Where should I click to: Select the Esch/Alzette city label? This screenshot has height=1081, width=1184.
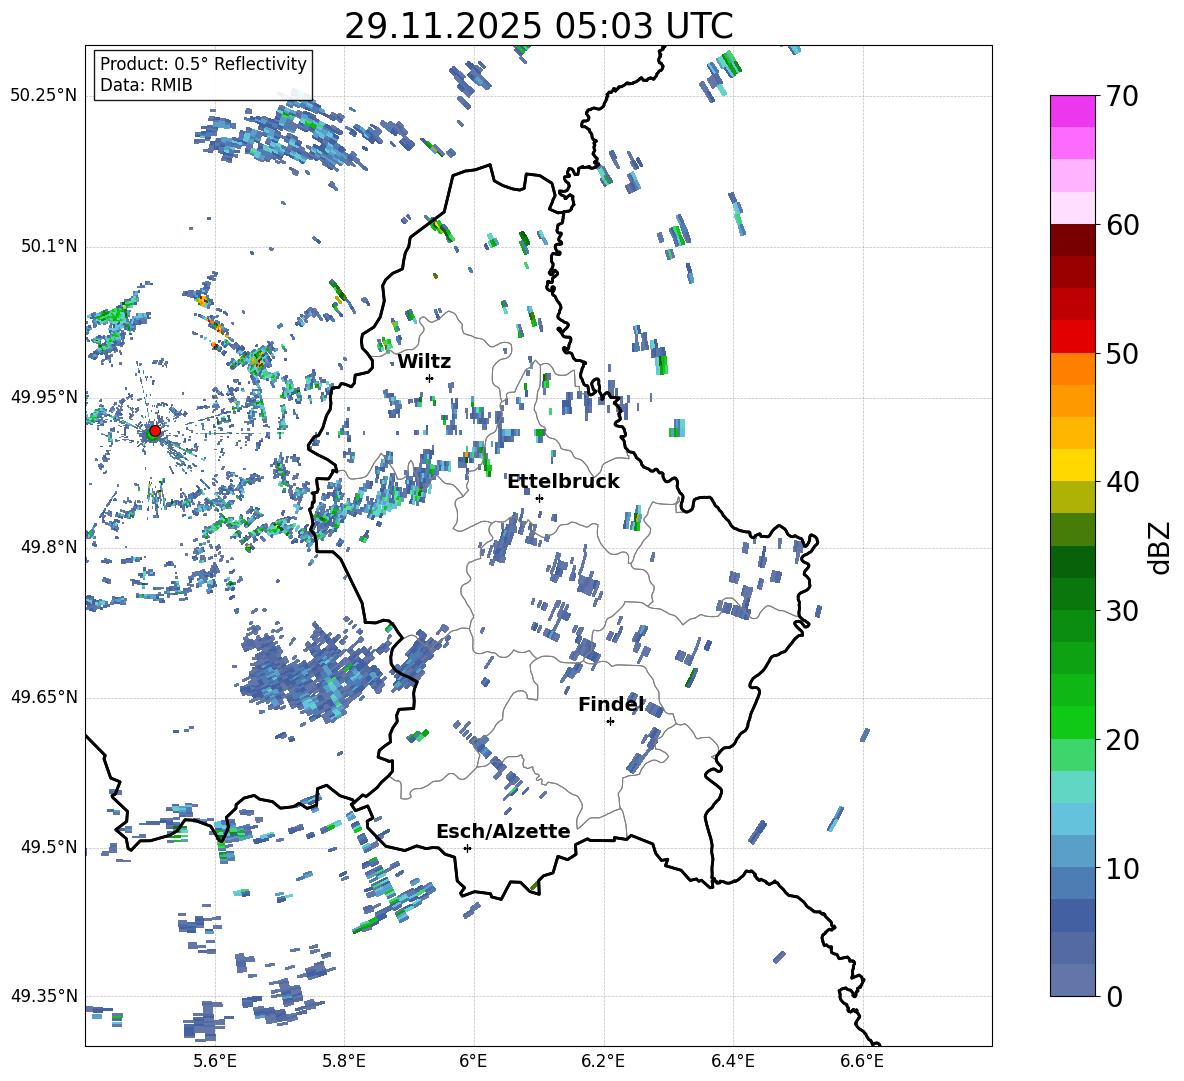tap(503, 831)
